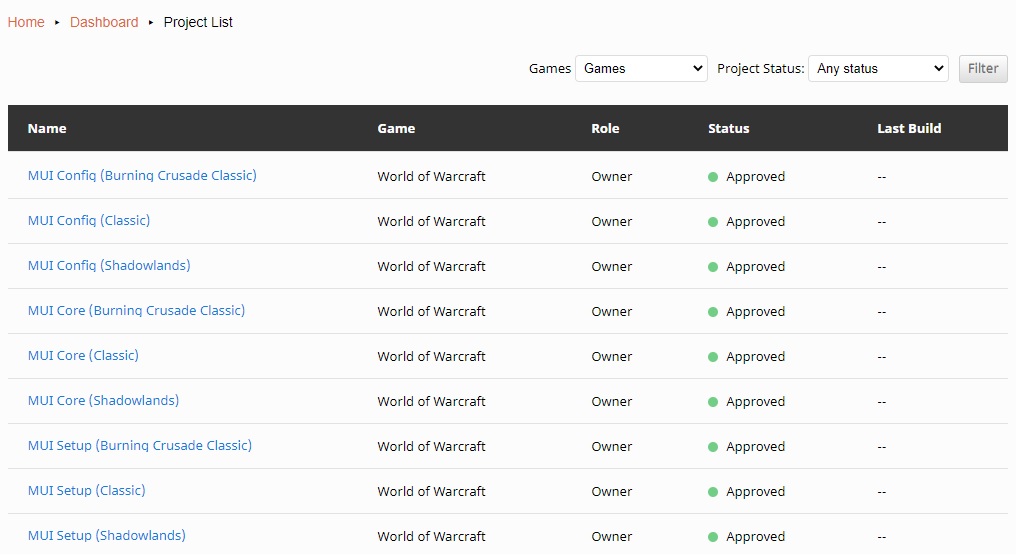Viewport: 1016px width, 558px height.
Task: Click the Name column header
Action: coord(47,128)
